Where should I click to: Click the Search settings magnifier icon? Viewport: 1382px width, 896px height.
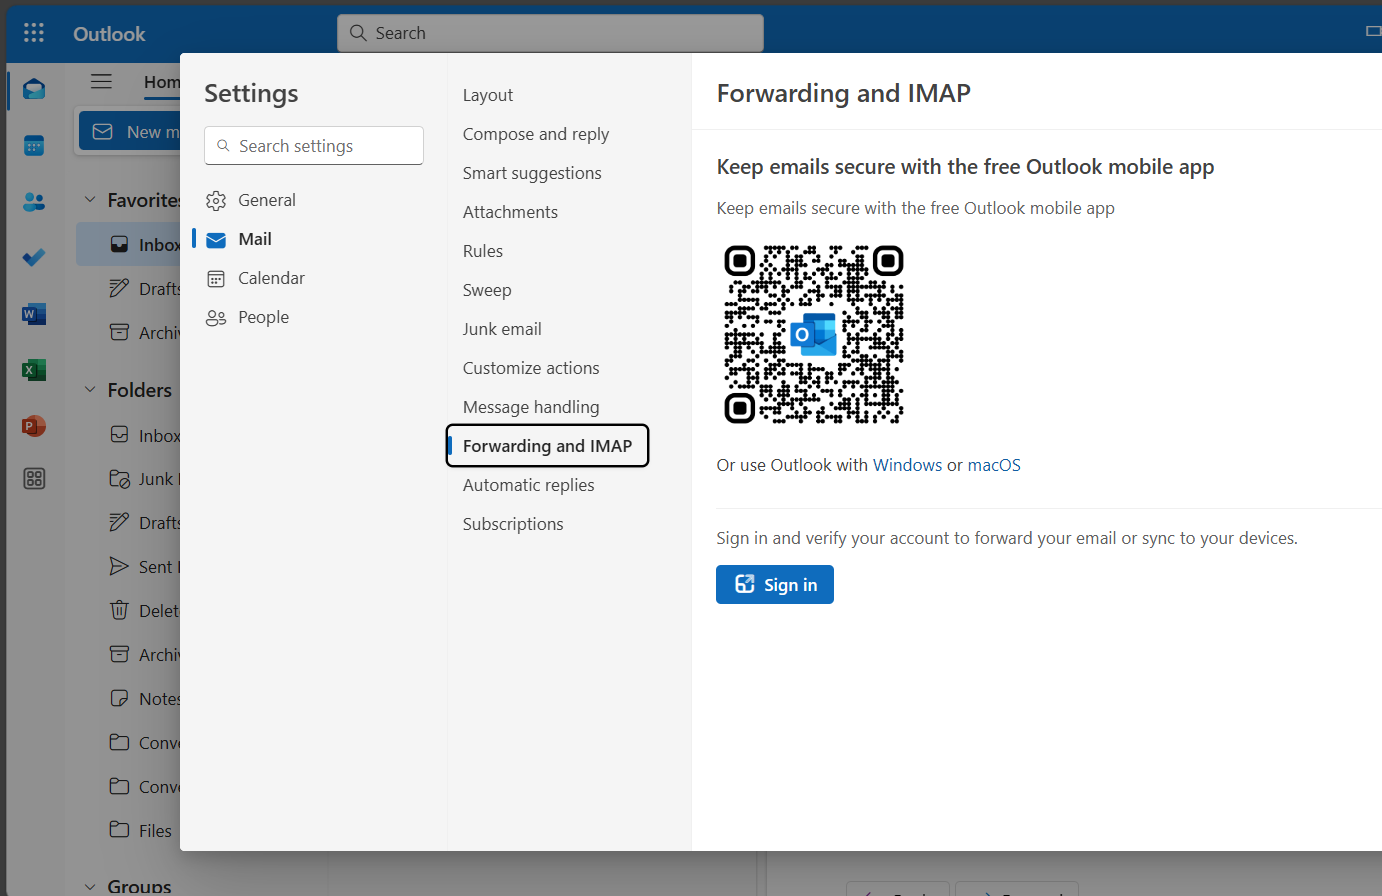(224, 146)
